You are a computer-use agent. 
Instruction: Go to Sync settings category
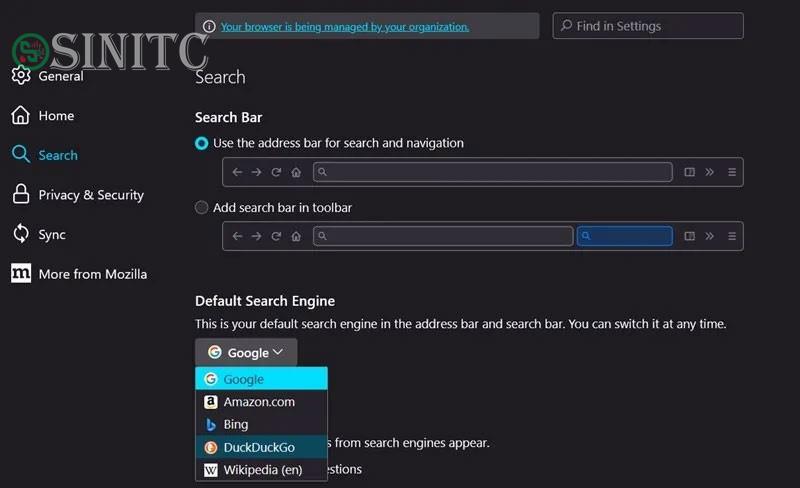(x=52, y=235)
